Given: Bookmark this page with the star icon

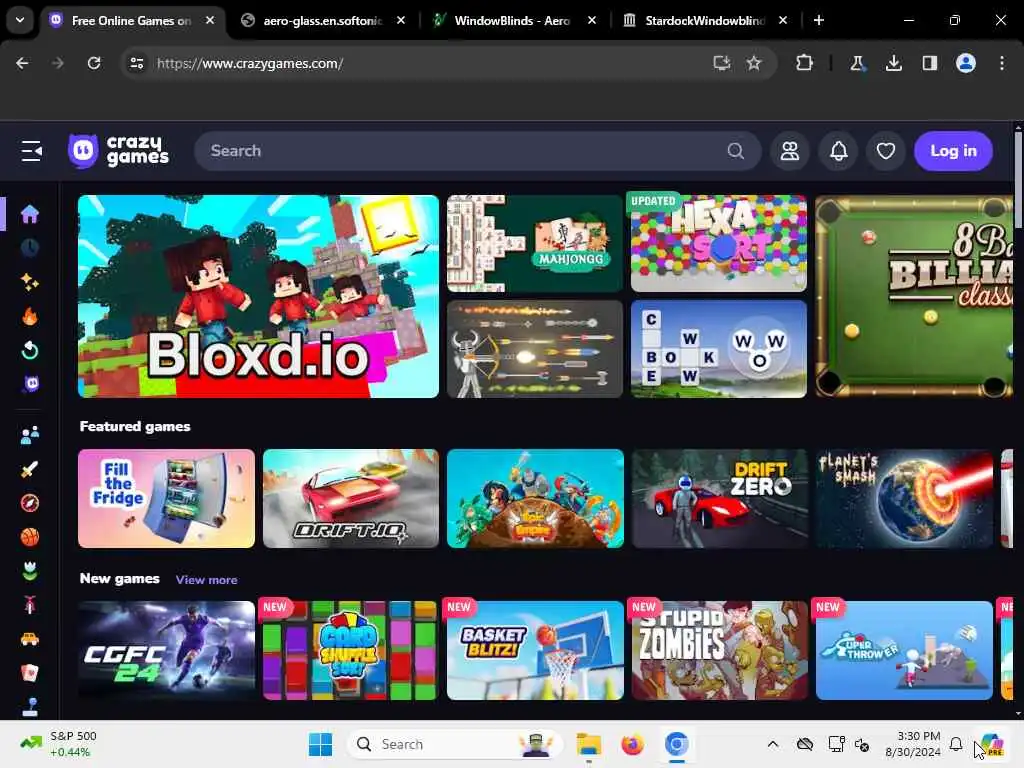Looking at the screenshot, I should point(754,63).
